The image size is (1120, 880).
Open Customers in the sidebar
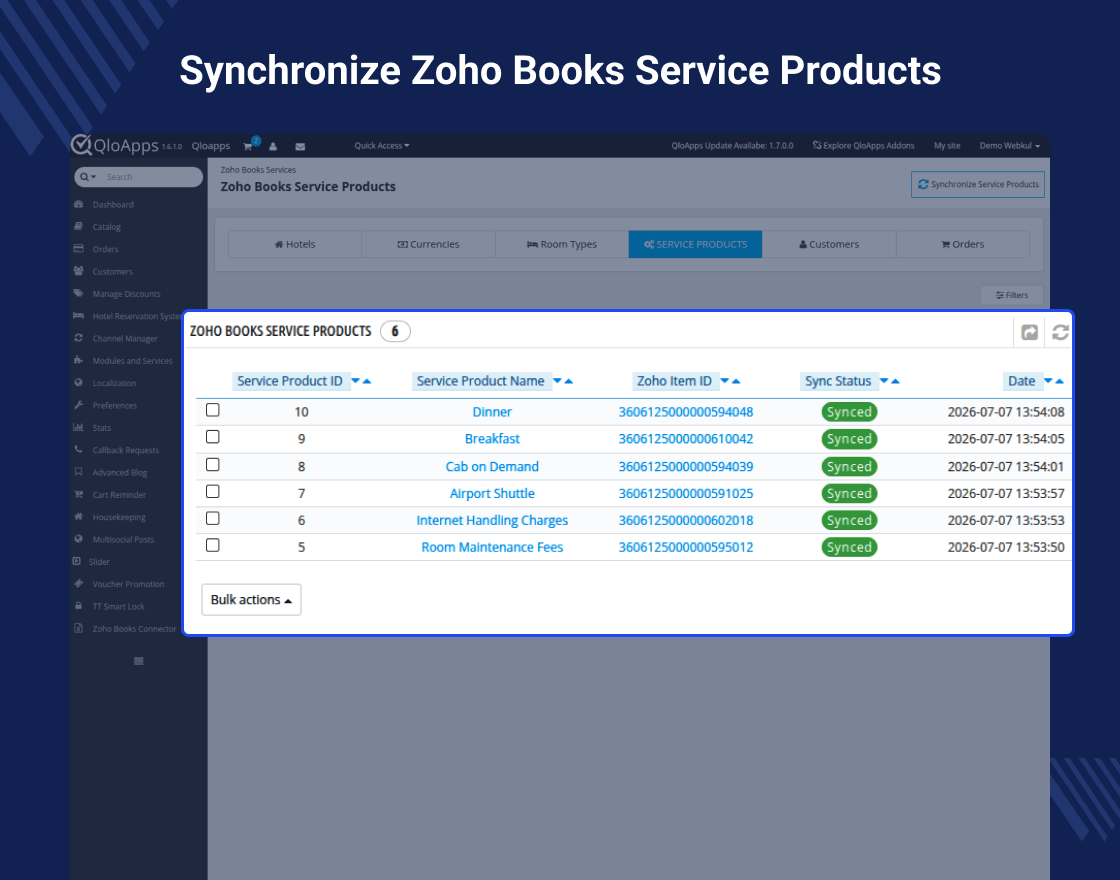tap(112, 271)
